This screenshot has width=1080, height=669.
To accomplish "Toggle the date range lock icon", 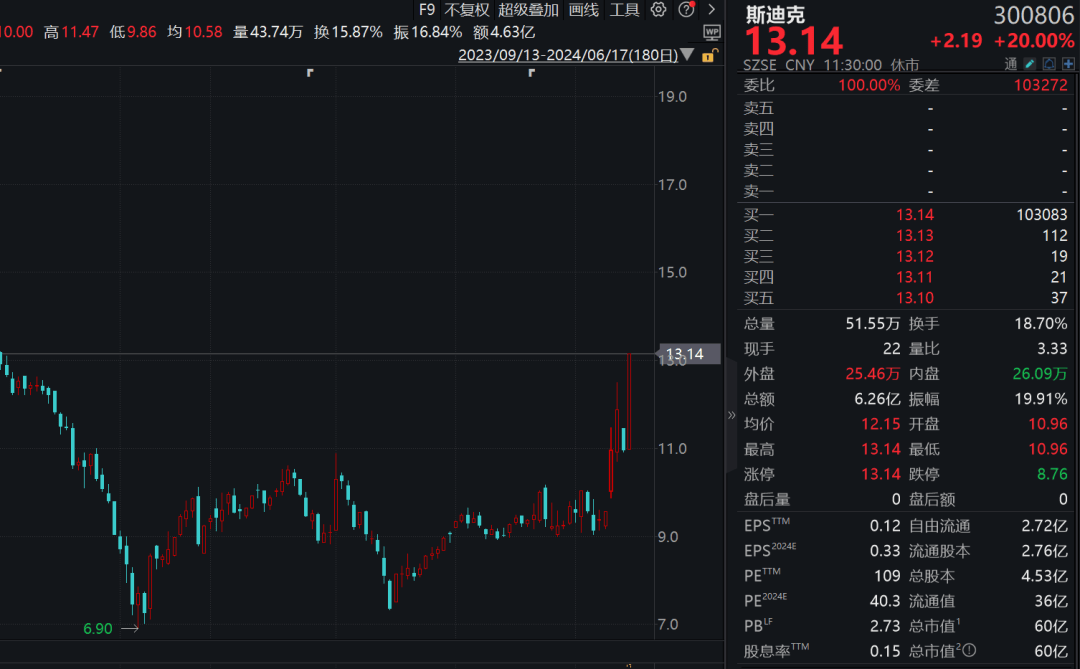I will coord(709,56).
